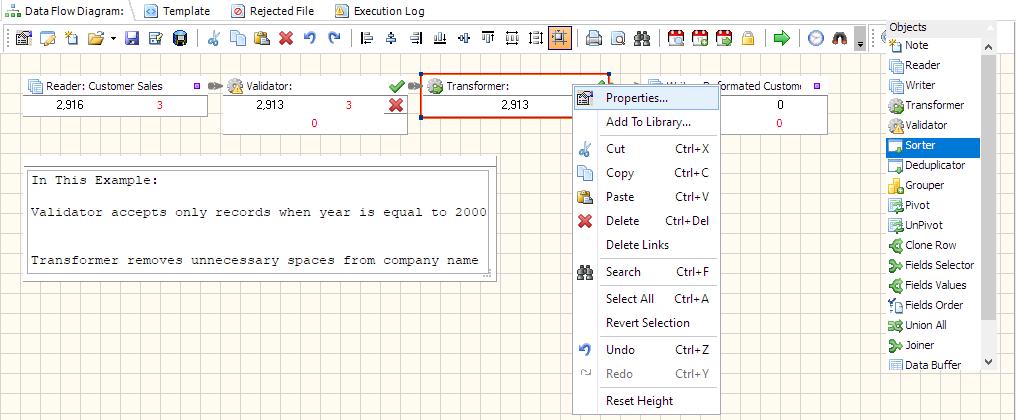Choose Reset Height in context menu

point(647,401)
